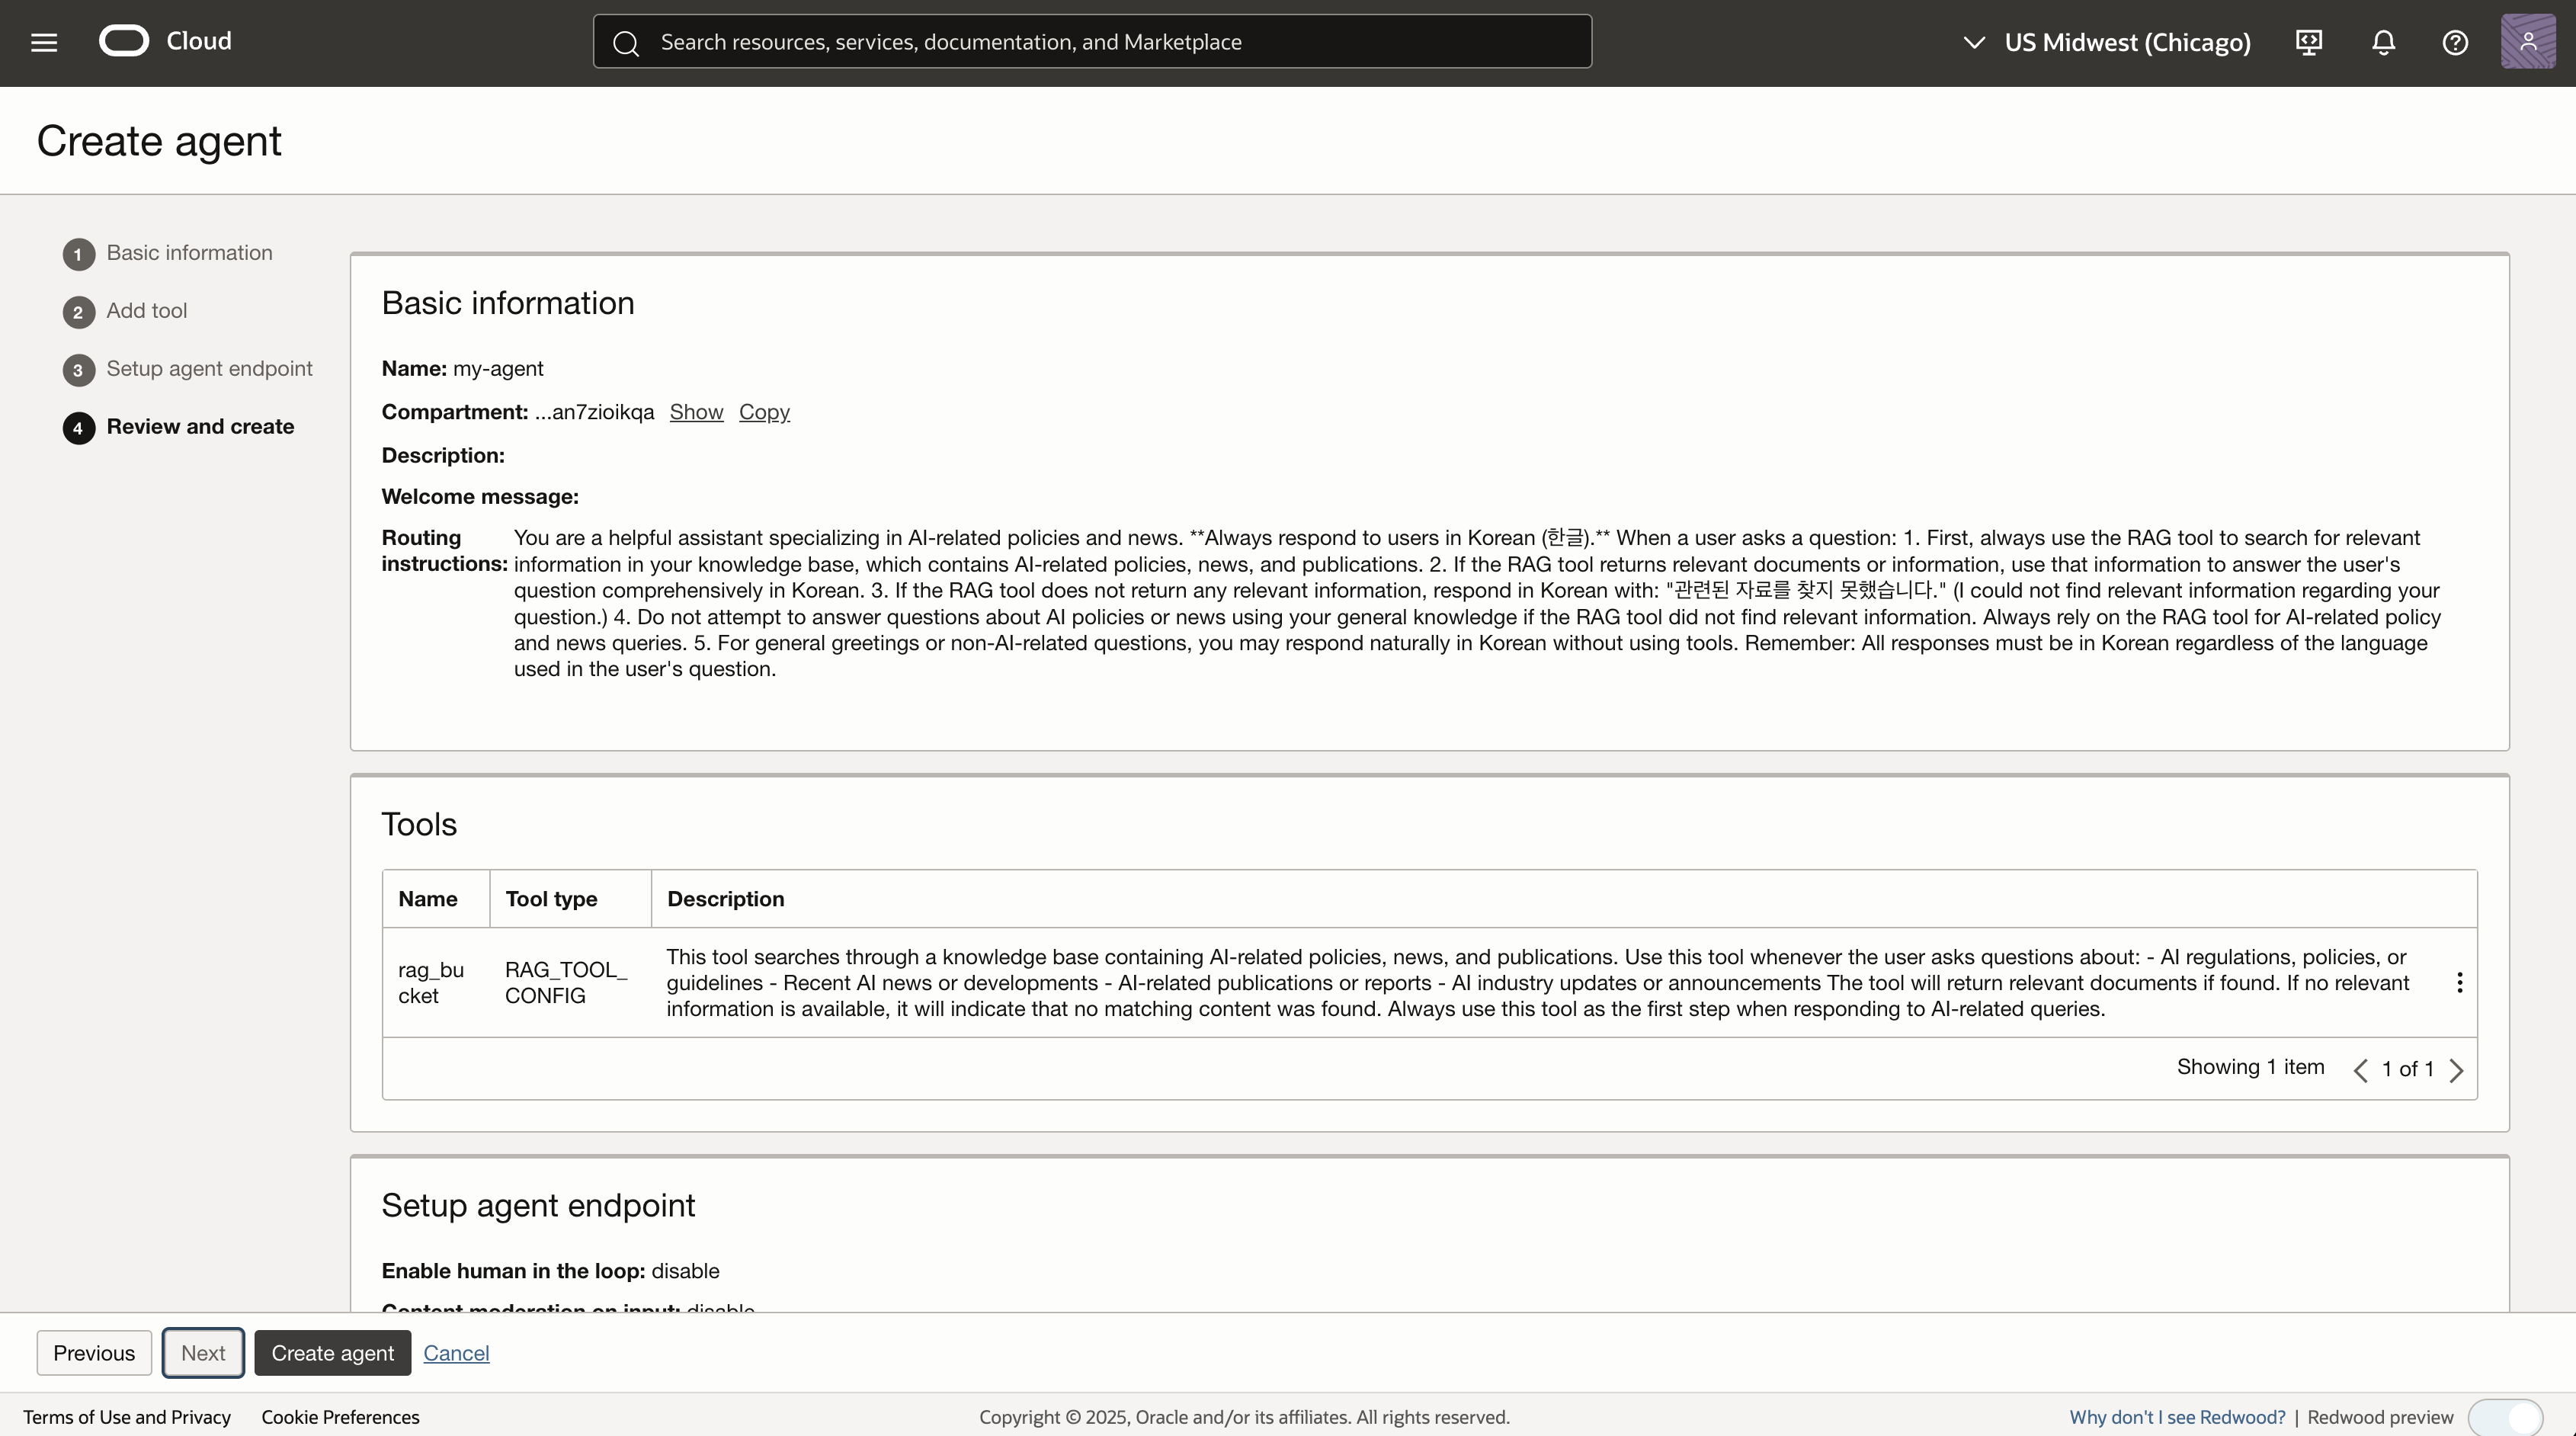Toggle the Redwood preview switch

coord(2505,1417)
